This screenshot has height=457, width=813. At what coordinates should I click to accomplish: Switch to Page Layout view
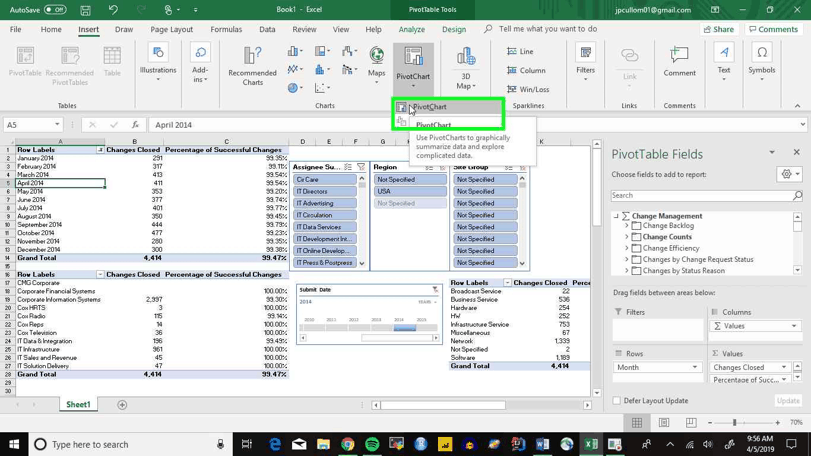click(664, 423)
